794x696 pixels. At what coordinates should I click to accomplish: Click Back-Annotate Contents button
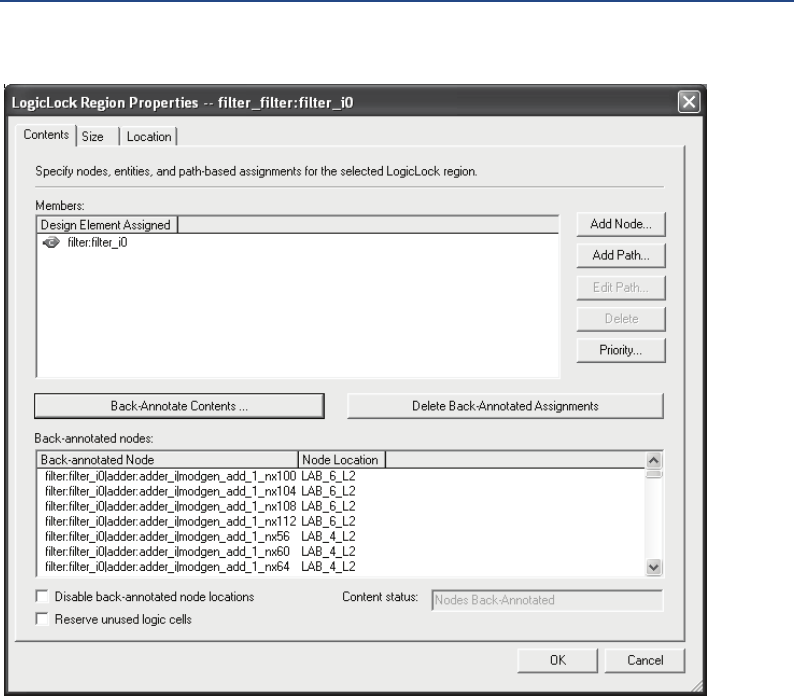[x=180, y=406]
